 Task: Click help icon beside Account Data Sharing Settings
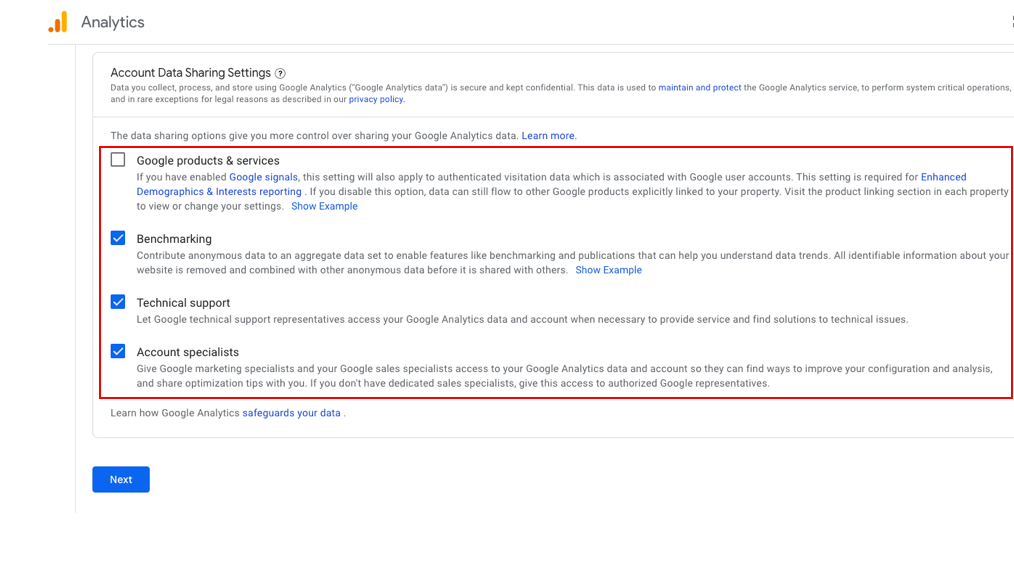pos(280,73)
